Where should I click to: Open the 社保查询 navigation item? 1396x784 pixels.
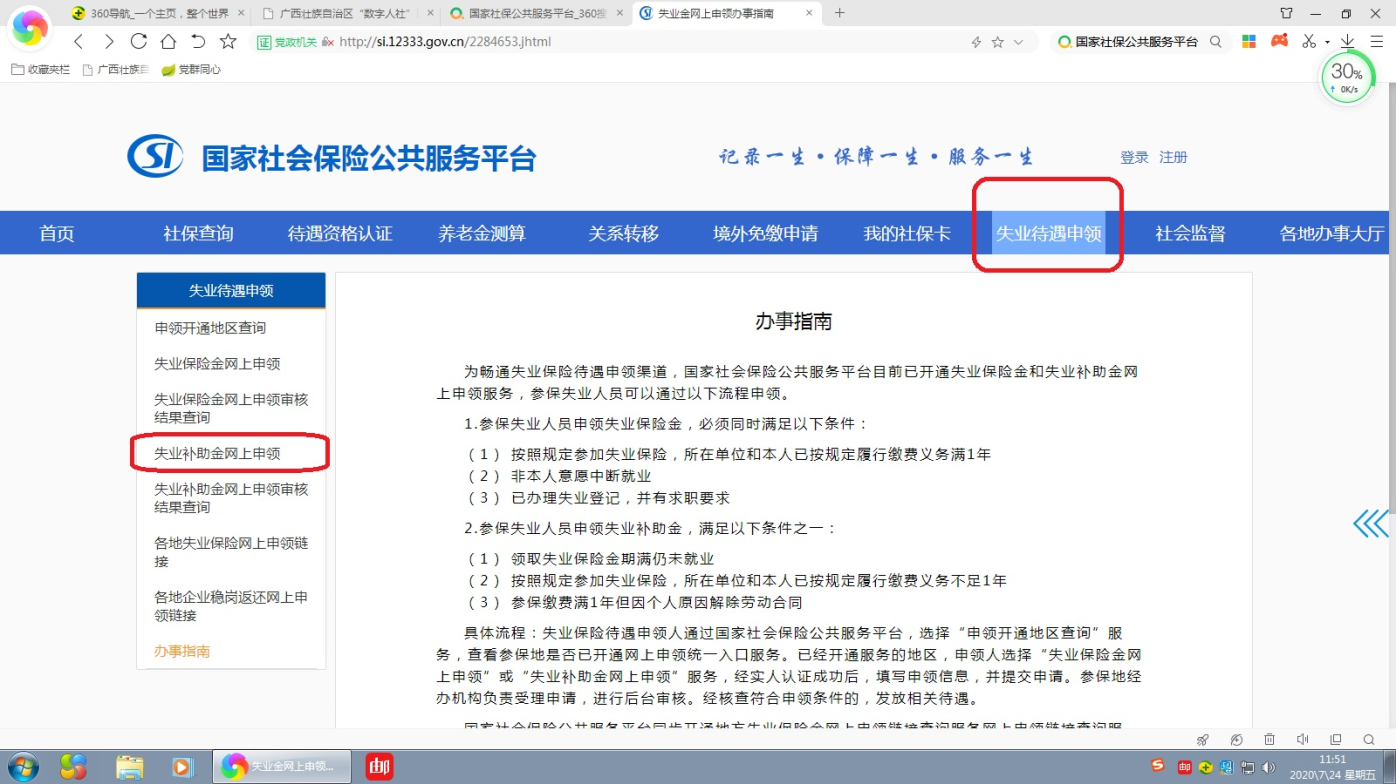pos(198,233)
